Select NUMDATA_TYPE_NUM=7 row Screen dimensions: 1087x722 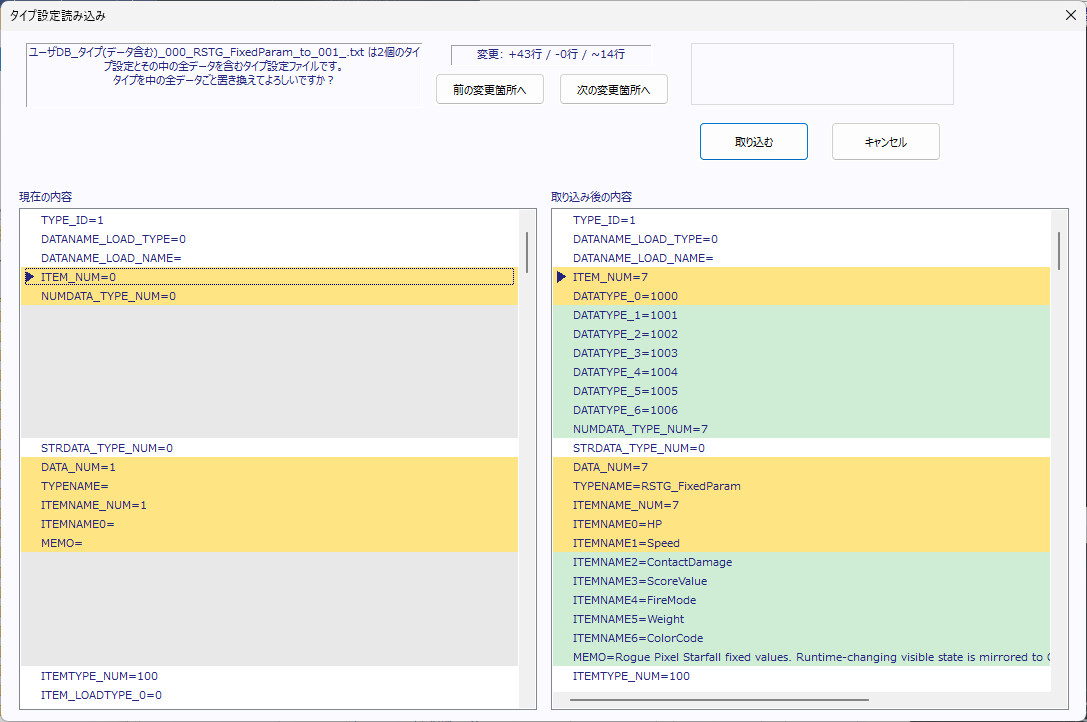801,429
